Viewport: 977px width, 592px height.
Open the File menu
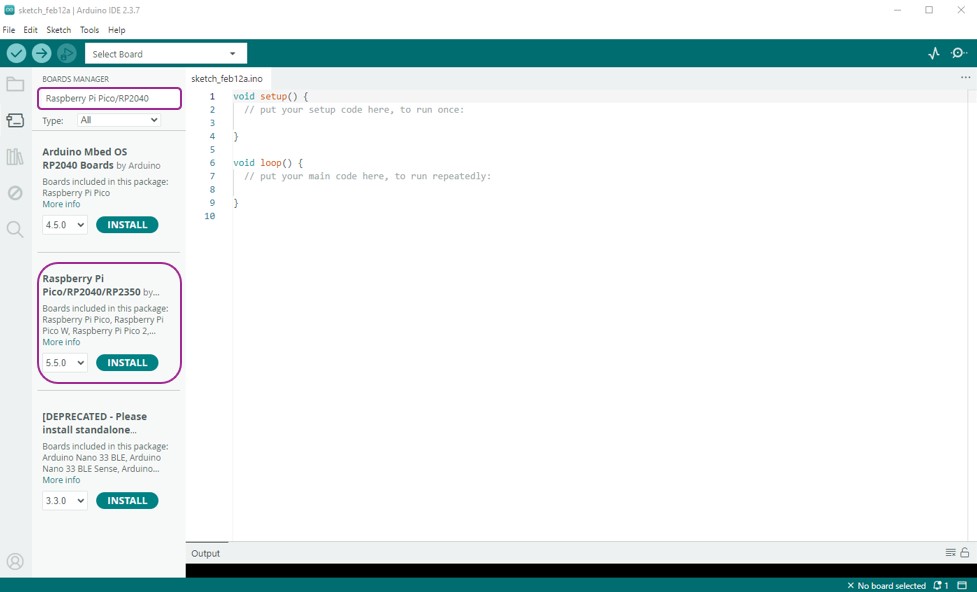(9, 30)
